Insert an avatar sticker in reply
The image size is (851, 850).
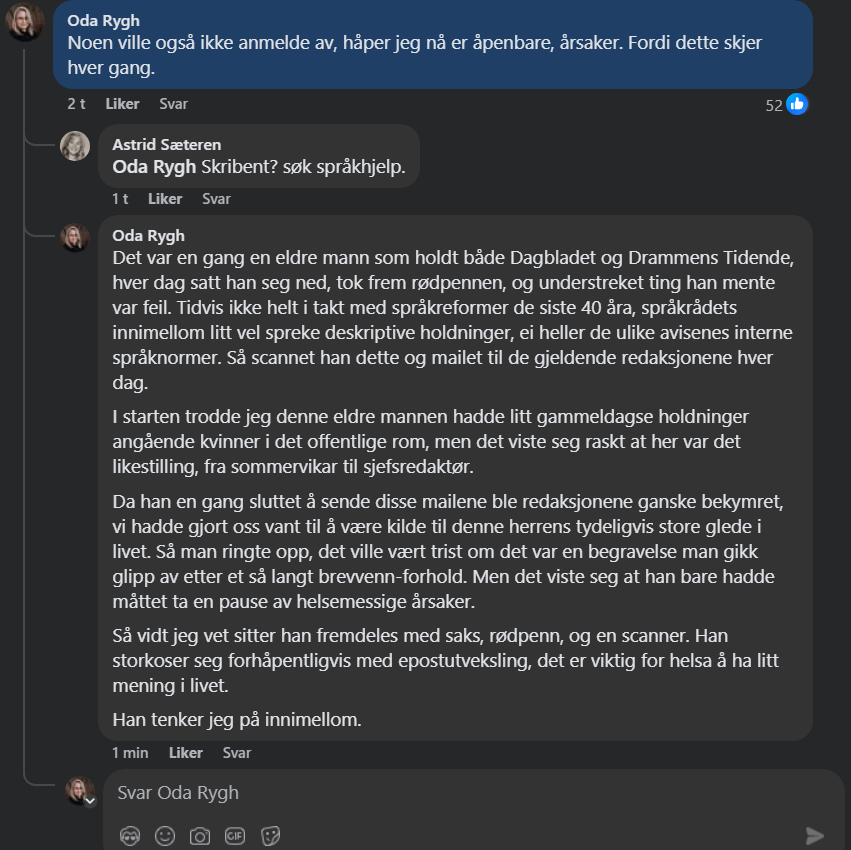(x=130, y=835)
